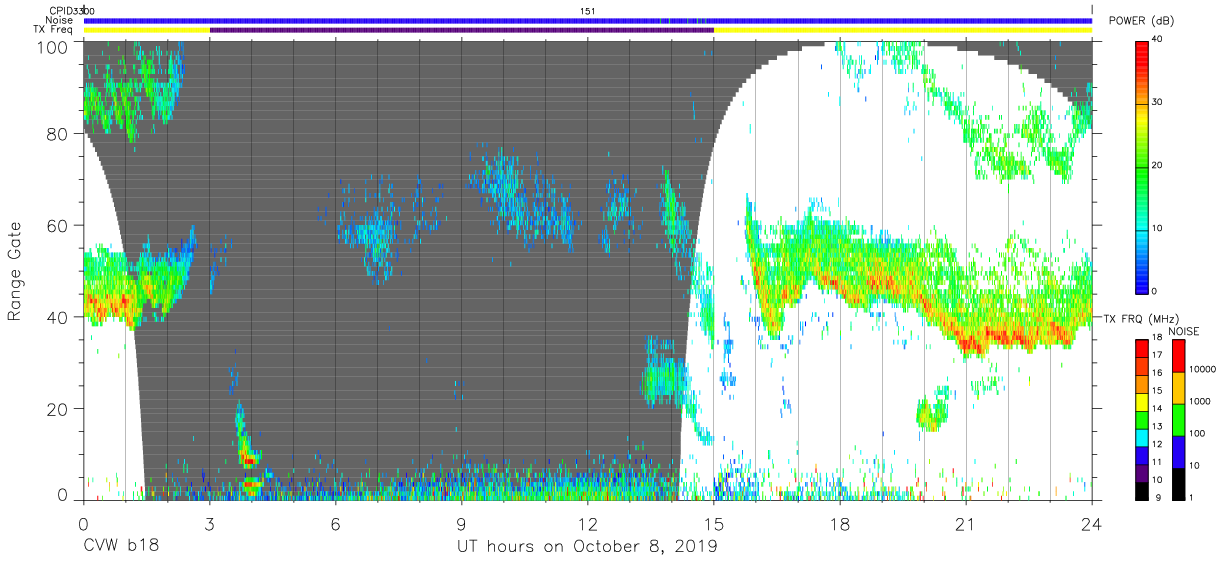Click the 'CPID' label at top left
This screenshot has width=1228, height=567.
click(60, 11)
